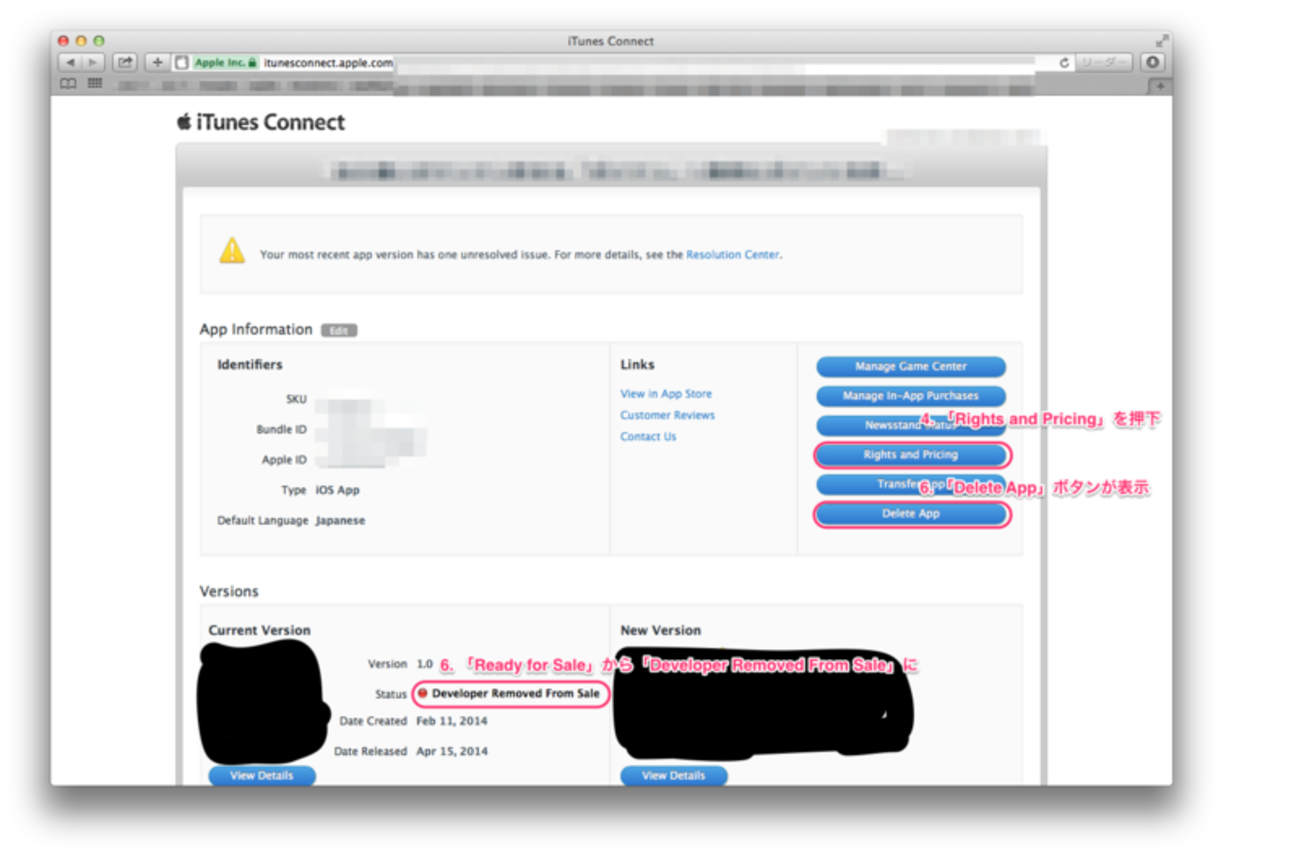Image resolution: width=1299 pixels, height=856 pixels.
Task: Click the 'Default Language' label
Action: click(262, 521)
